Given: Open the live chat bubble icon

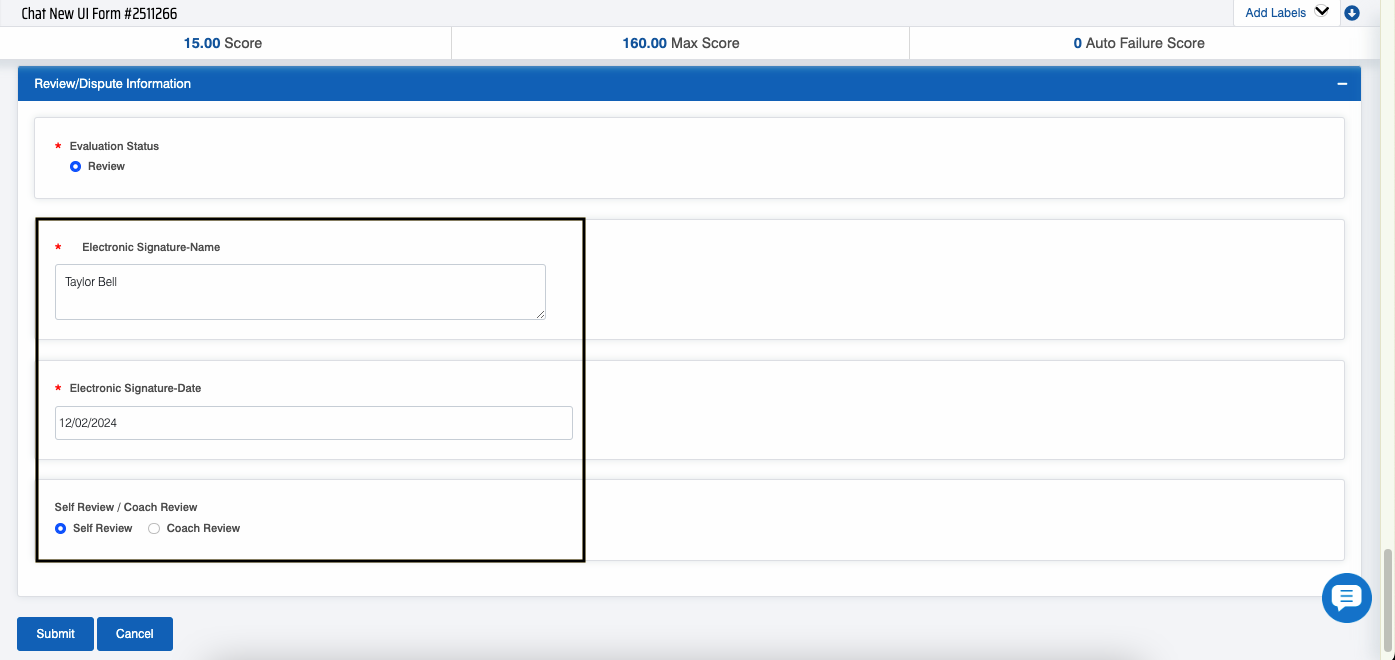Looking at the screenshot, I should point(1346,598).
